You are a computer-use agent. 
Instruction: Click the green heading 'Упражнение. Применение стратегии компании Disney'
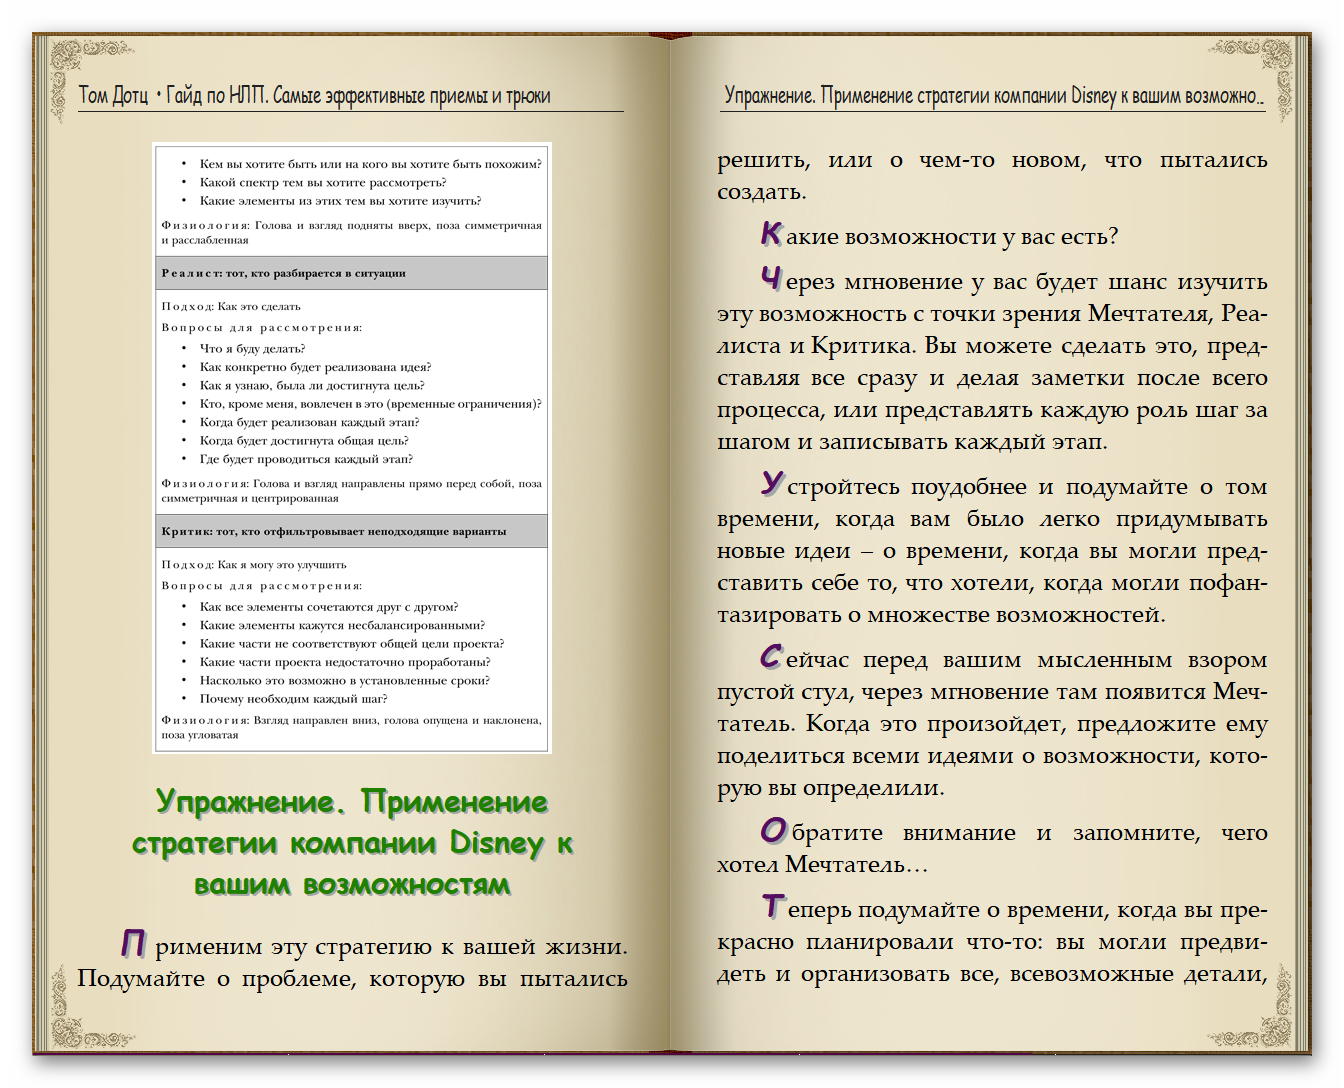(352, 843)
